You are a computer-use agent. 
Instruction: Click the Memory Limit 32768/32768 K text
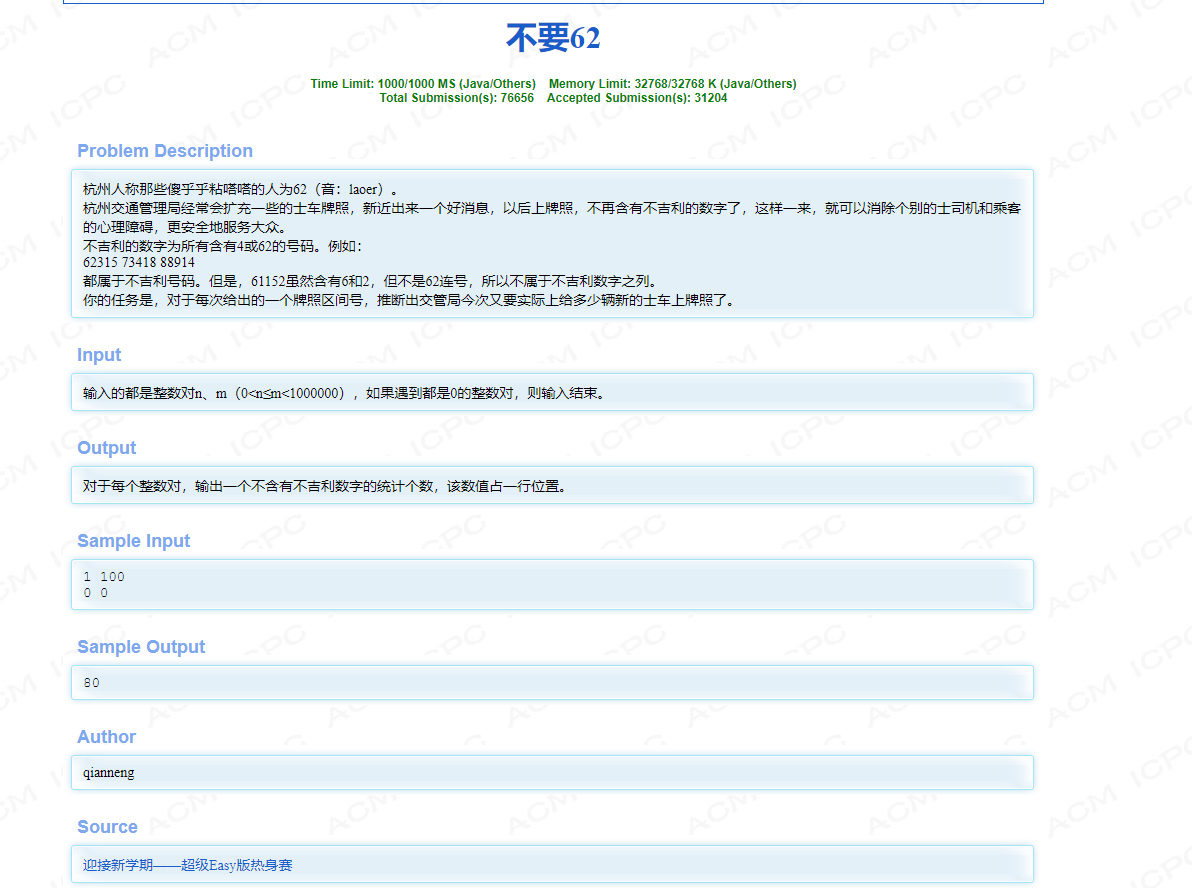[x=673, y=84]
